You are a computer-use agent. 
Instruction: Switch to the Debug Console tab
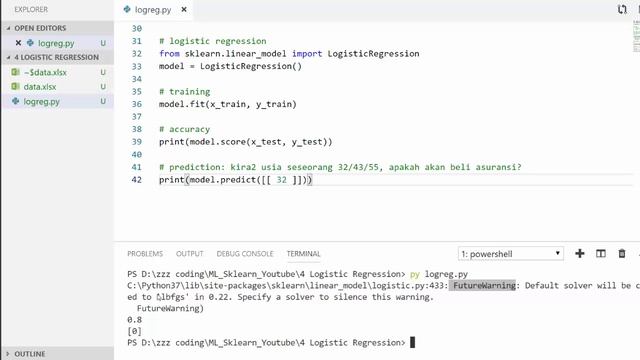(245, 254)
